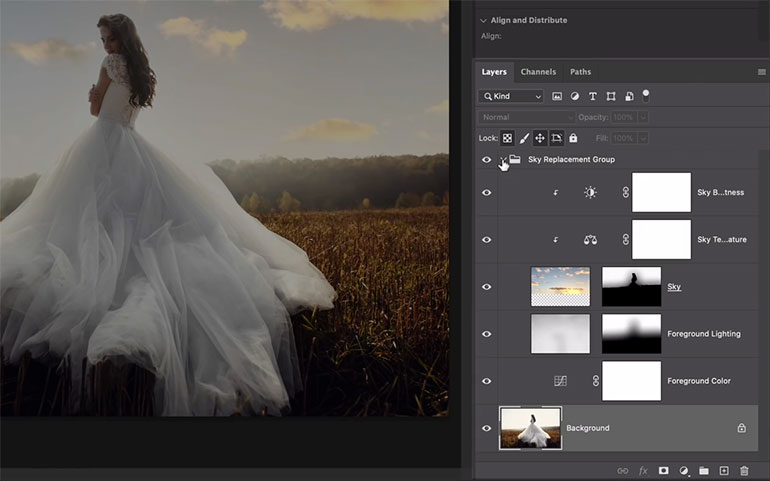
Task: Select the Sky layer mask thumbnail
Action: point(631,287)
